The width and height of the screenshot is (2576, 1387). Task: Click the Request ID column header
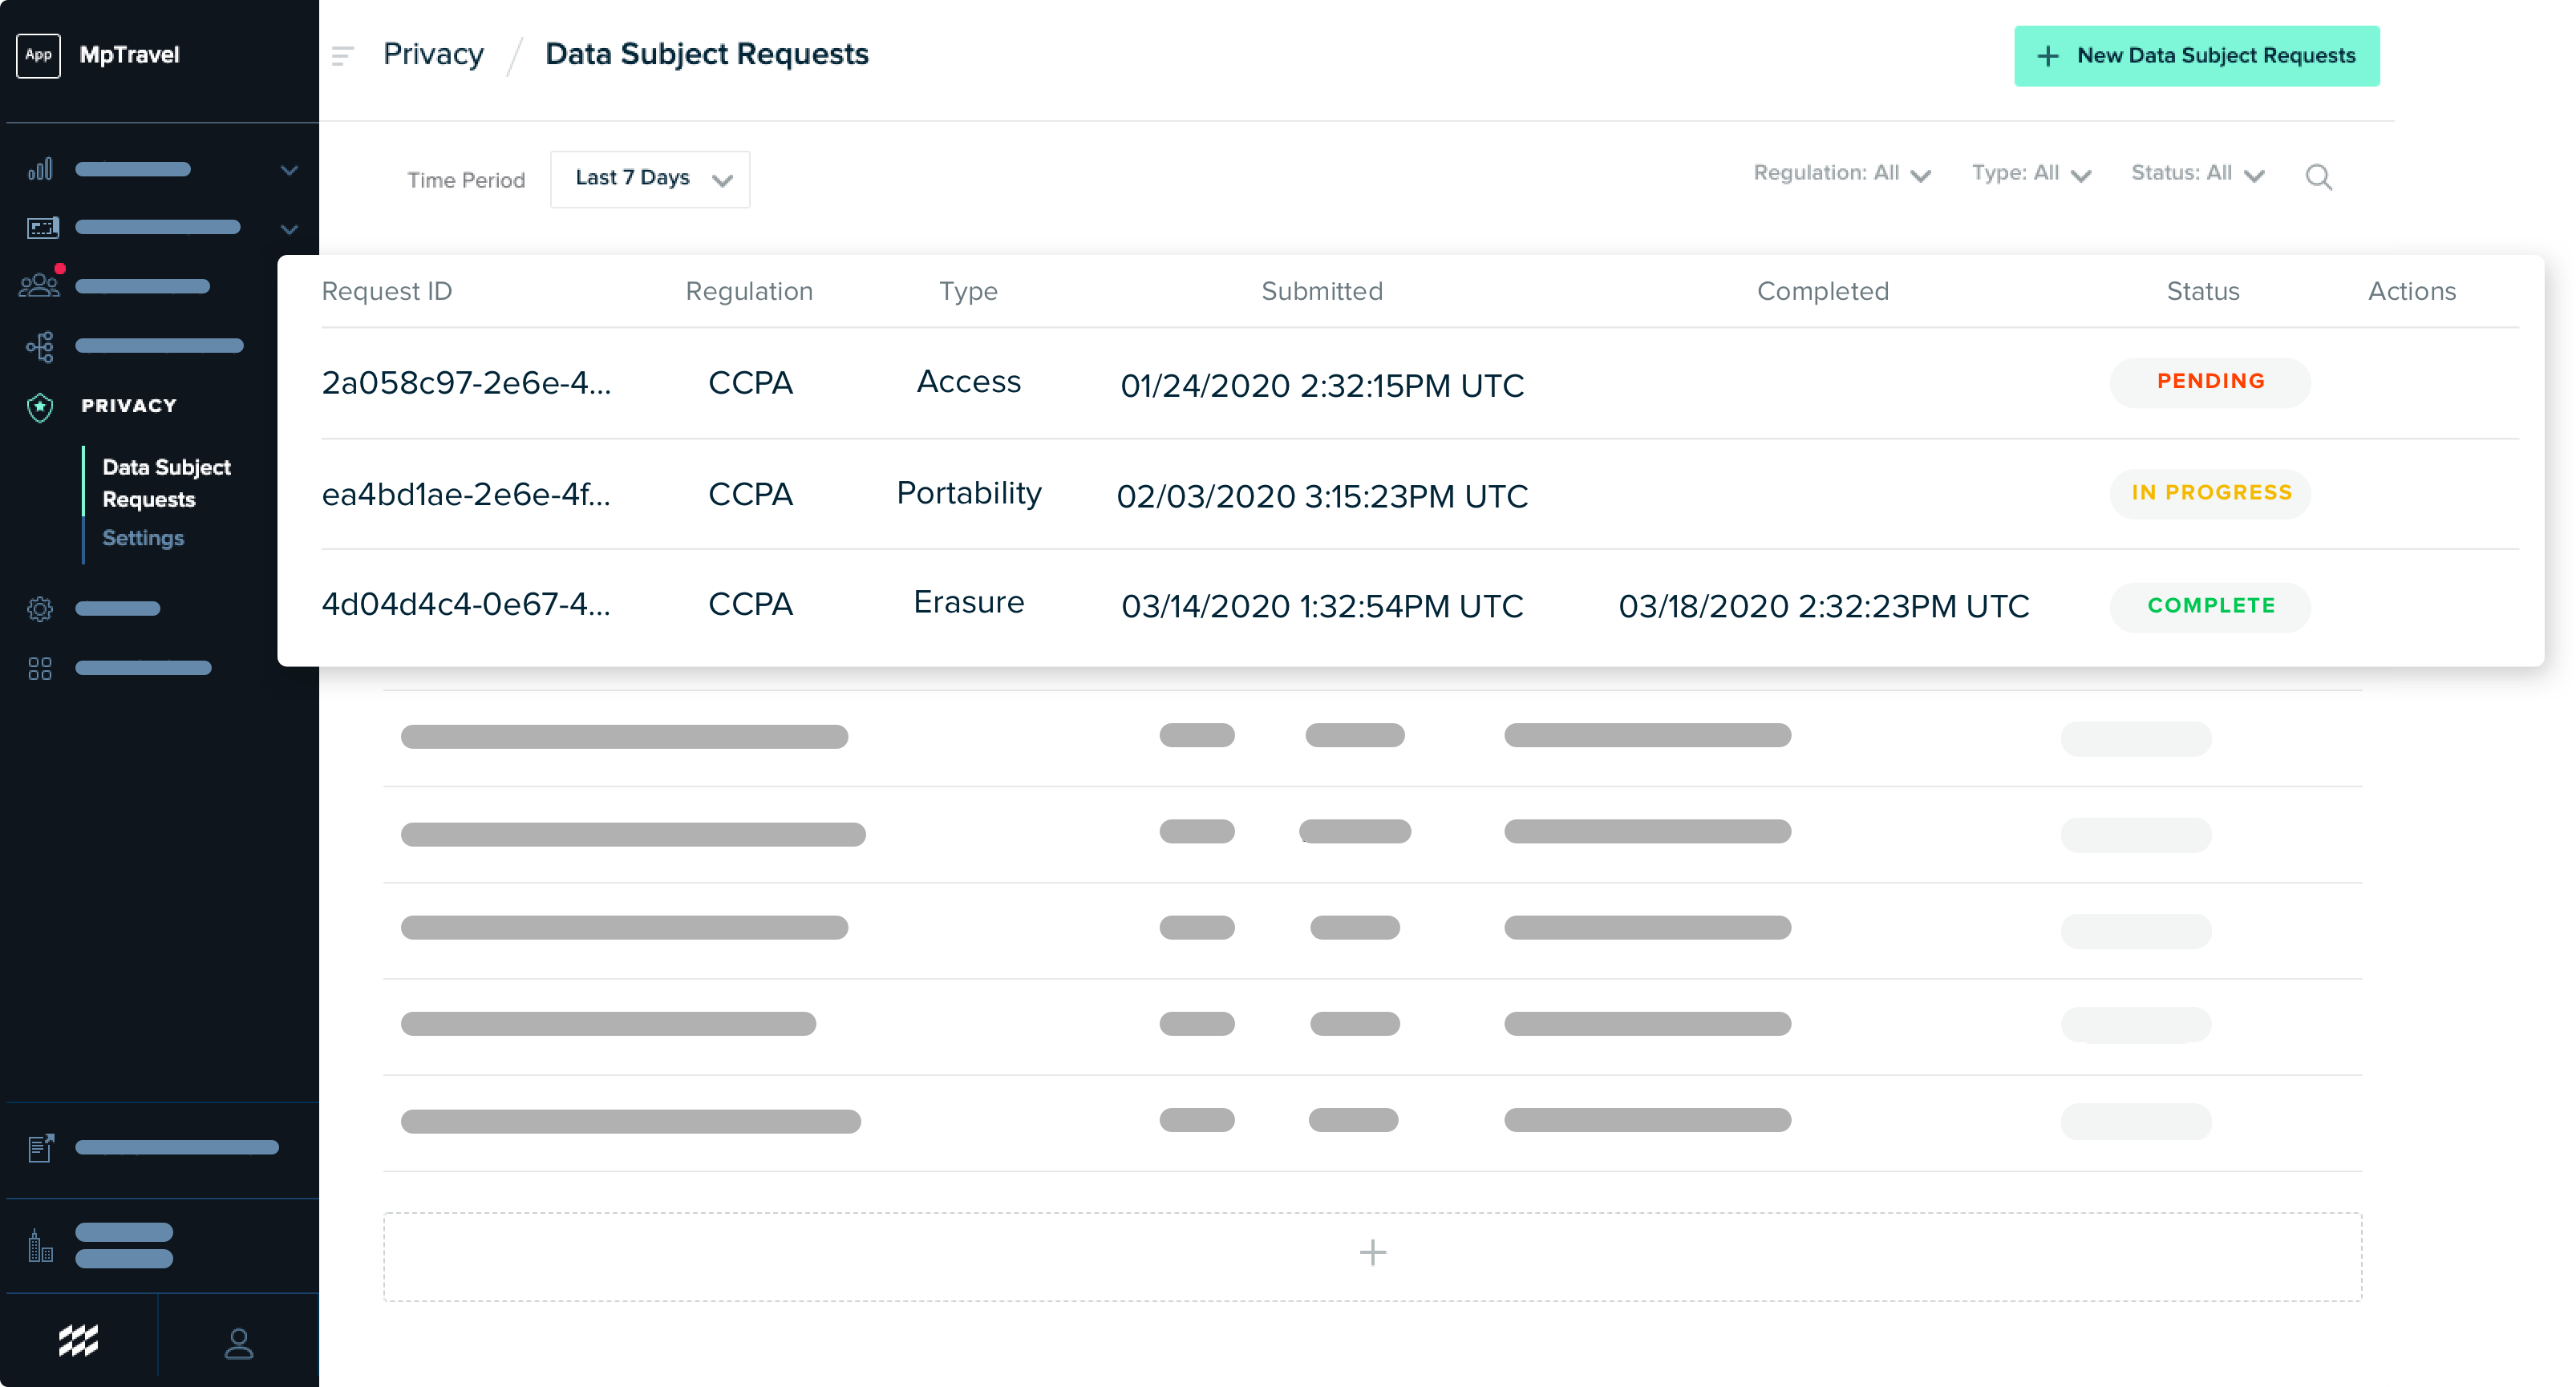[387, 291]
